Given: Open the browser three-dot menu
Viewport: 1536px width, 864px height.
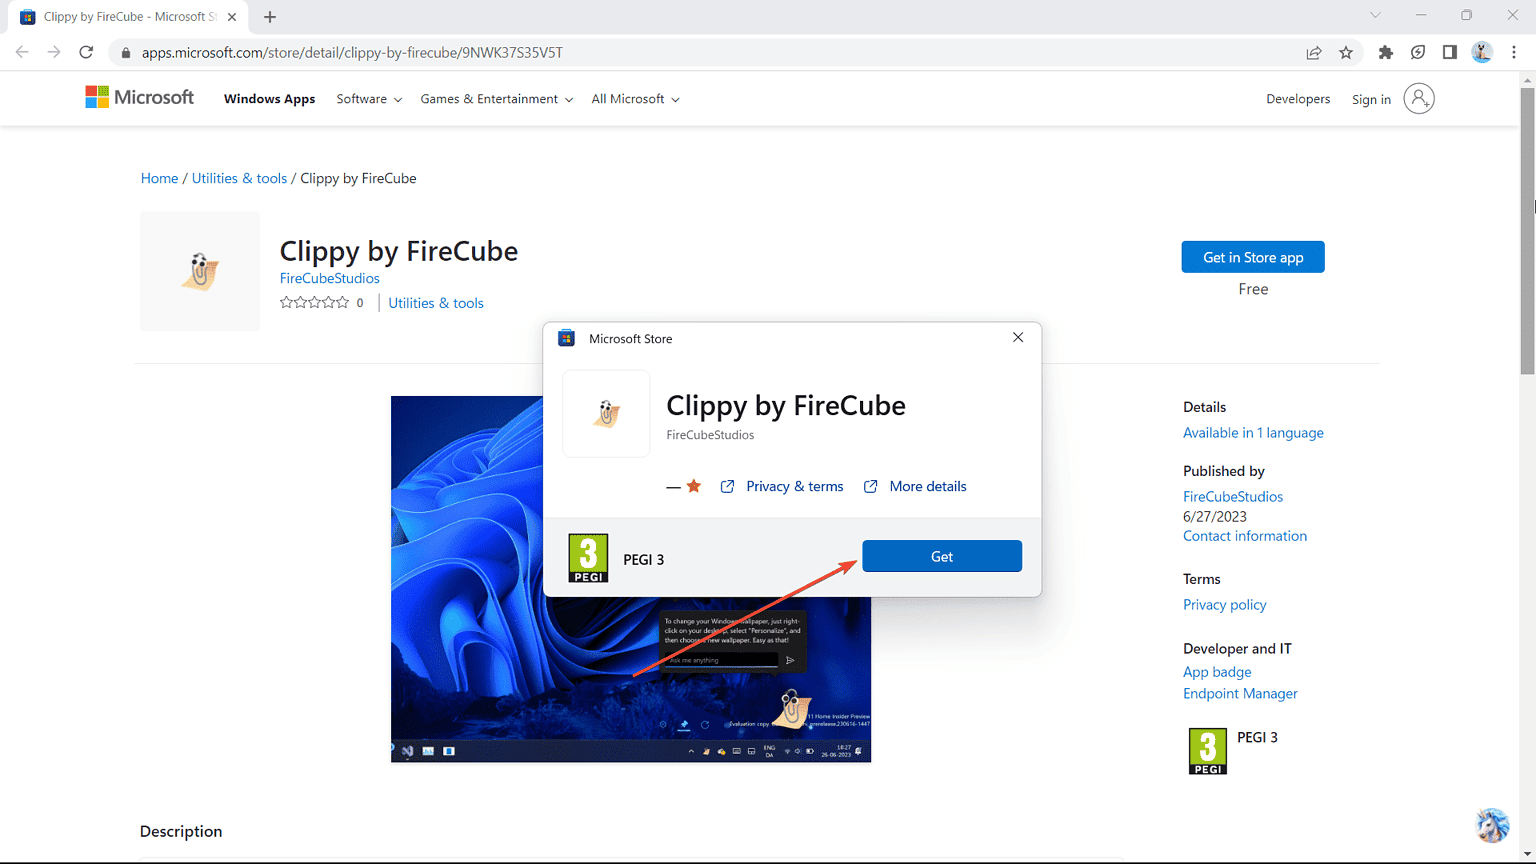Looking at the screenshot, I should pos(1515,52).
